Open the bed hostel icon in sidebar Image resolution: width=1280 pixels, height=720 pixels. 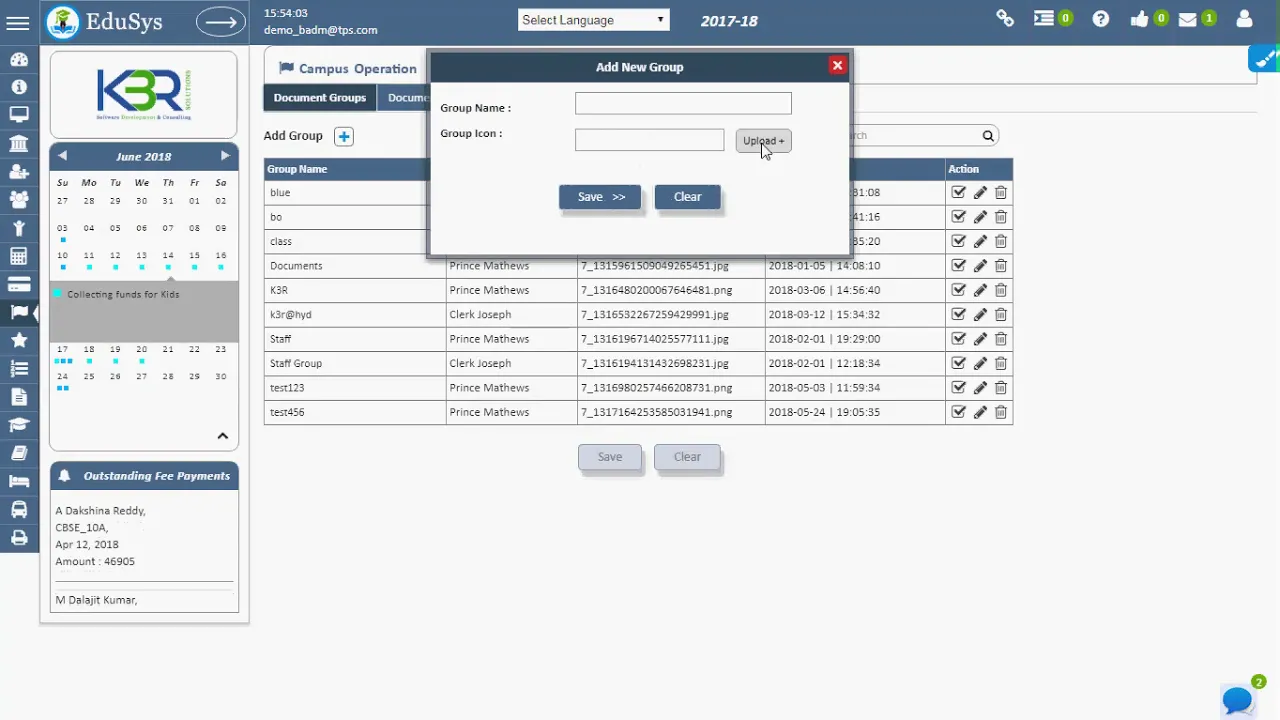coord(18,481)
